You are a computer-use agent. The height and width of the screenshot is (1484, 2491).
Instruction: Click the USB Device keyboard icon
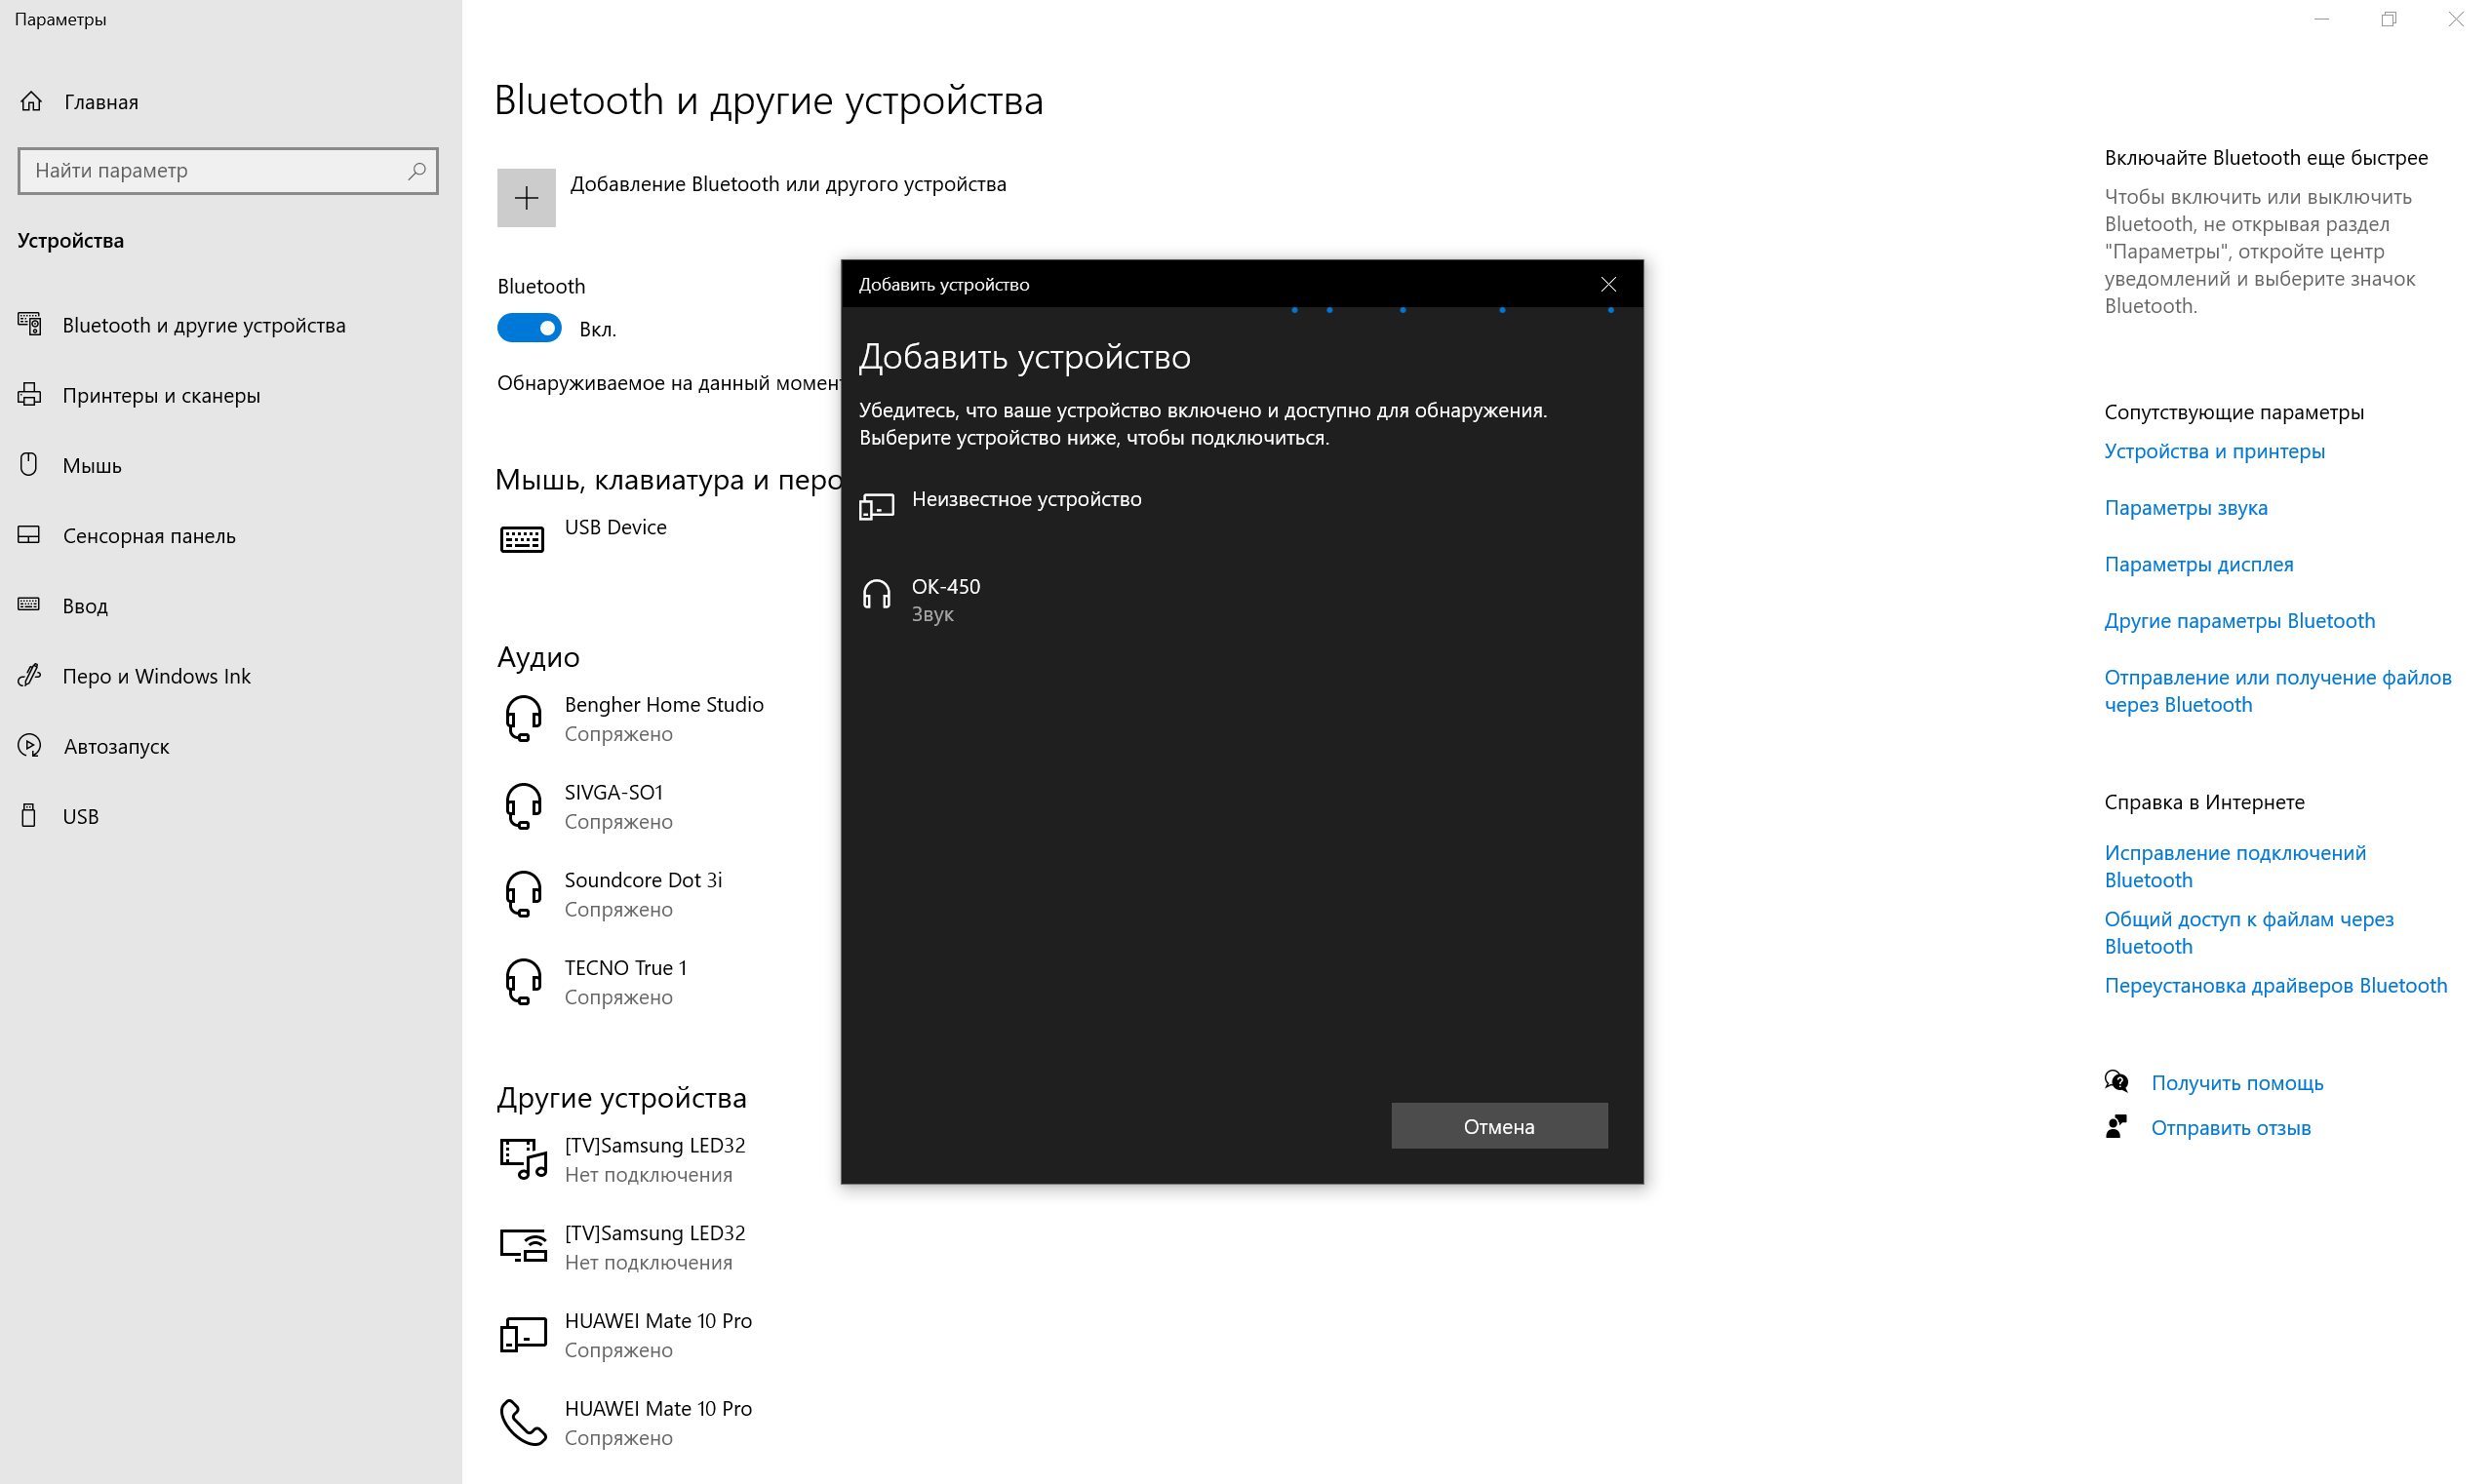(x=522, y=539)
